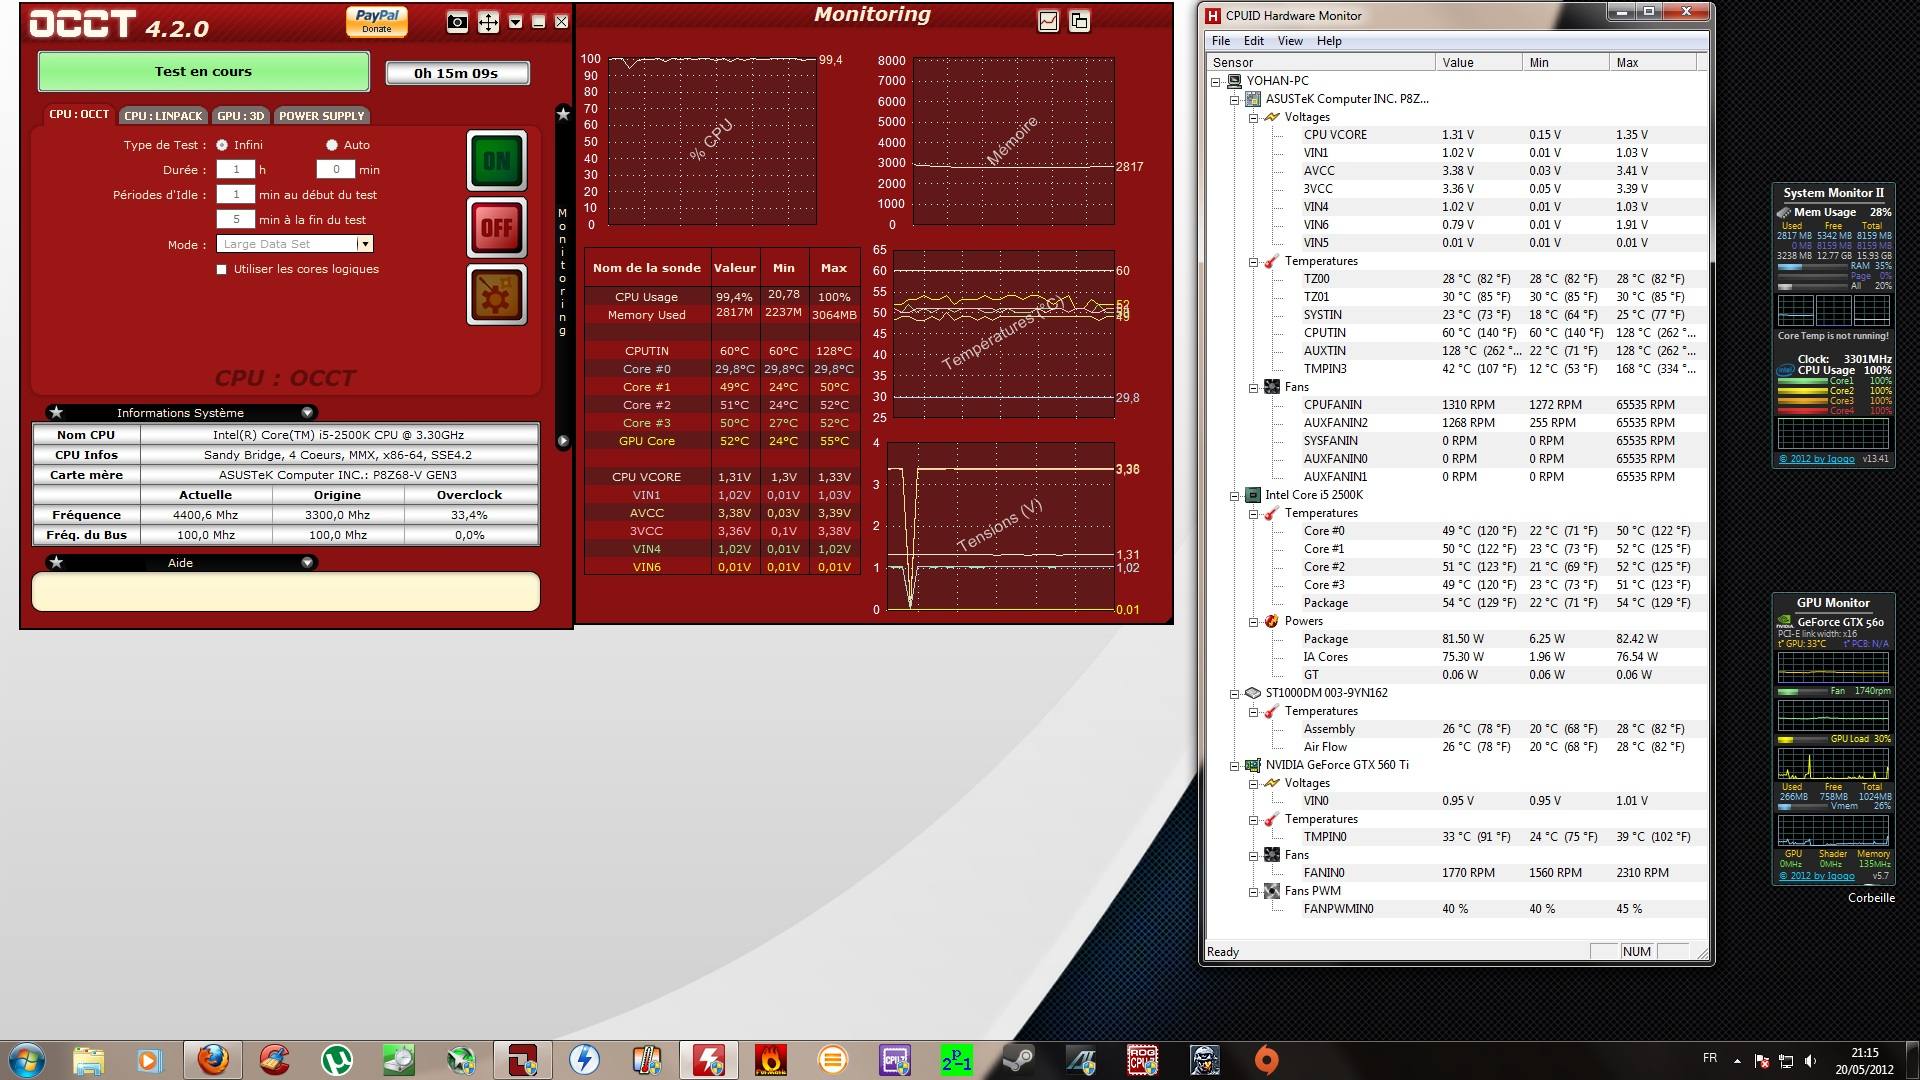Click the green ON start button
1920x1080 pixels.
(496, 161)
